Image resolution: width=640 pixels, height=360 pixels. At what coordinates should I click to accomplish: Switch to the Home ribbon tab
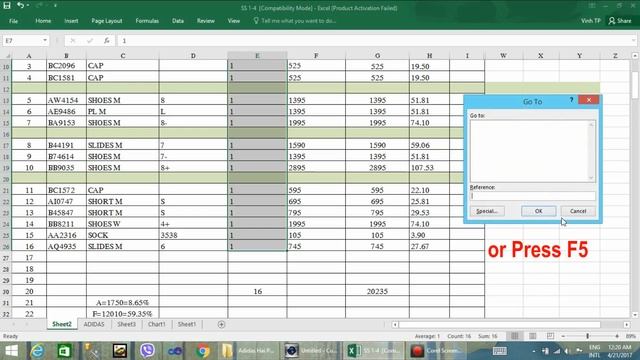click(43, 21)
